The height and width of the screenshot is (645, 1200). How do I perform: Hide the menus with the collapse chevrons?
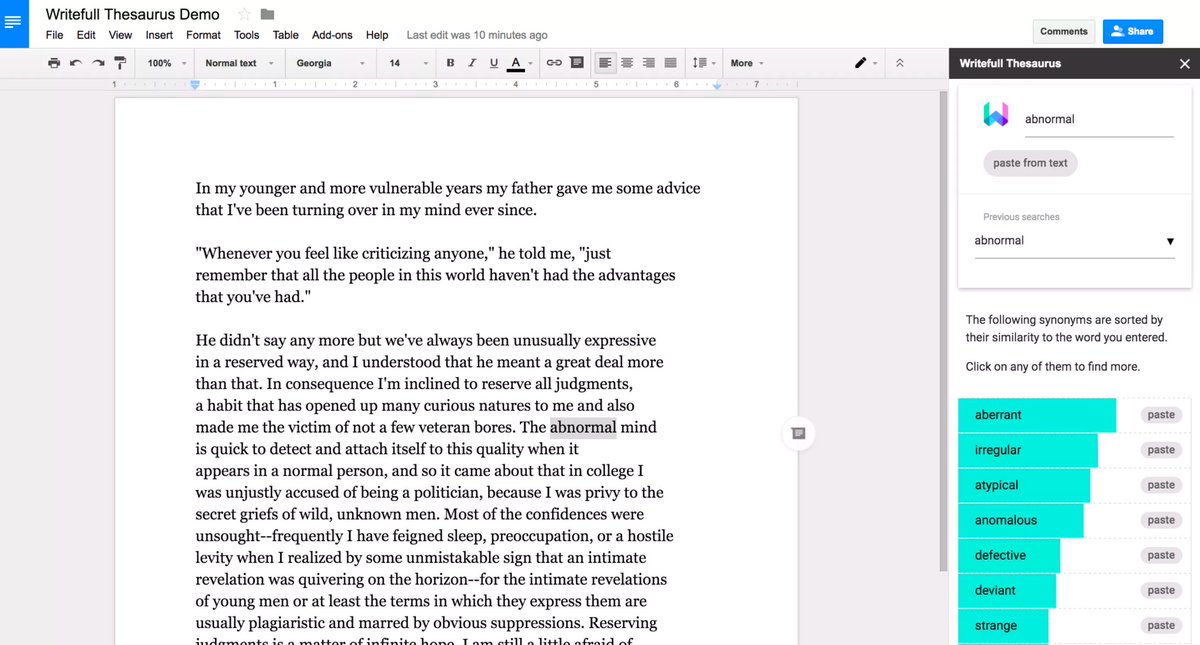[899, 63]
